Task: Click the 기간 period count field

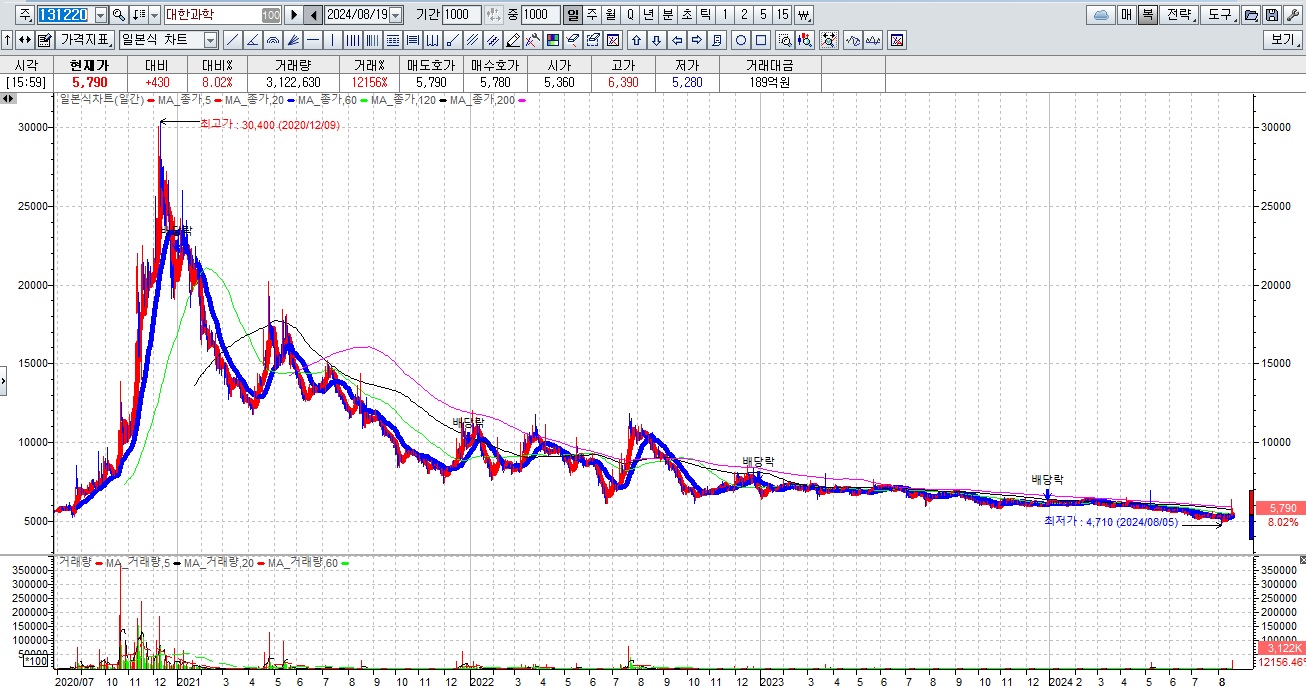Action: tap(461, 15)
